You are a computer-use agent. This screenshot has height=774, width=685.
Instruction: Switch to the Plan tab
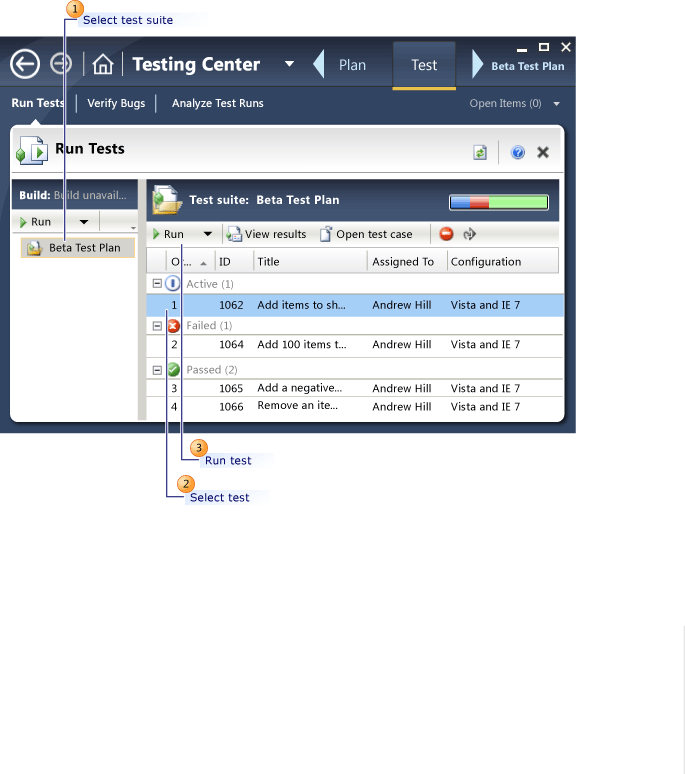352,65
